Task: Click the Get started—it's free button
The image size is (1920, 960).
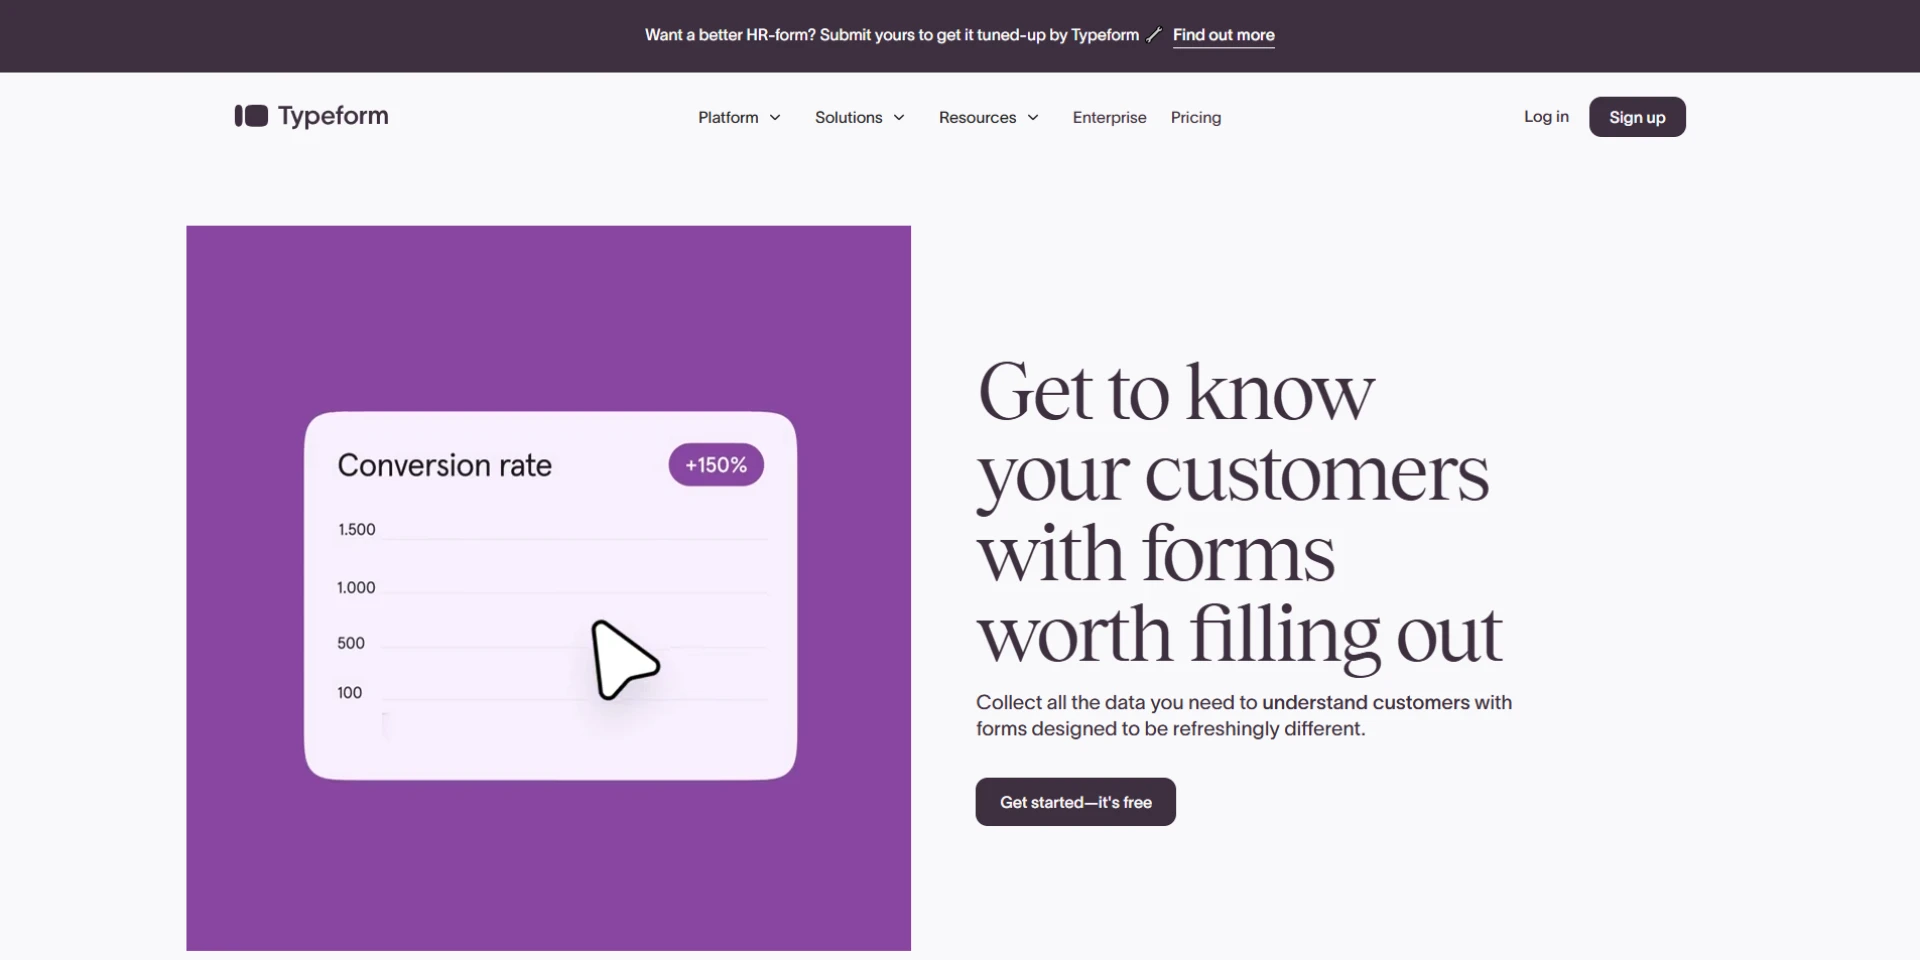Action: (x=1075, y=801)
